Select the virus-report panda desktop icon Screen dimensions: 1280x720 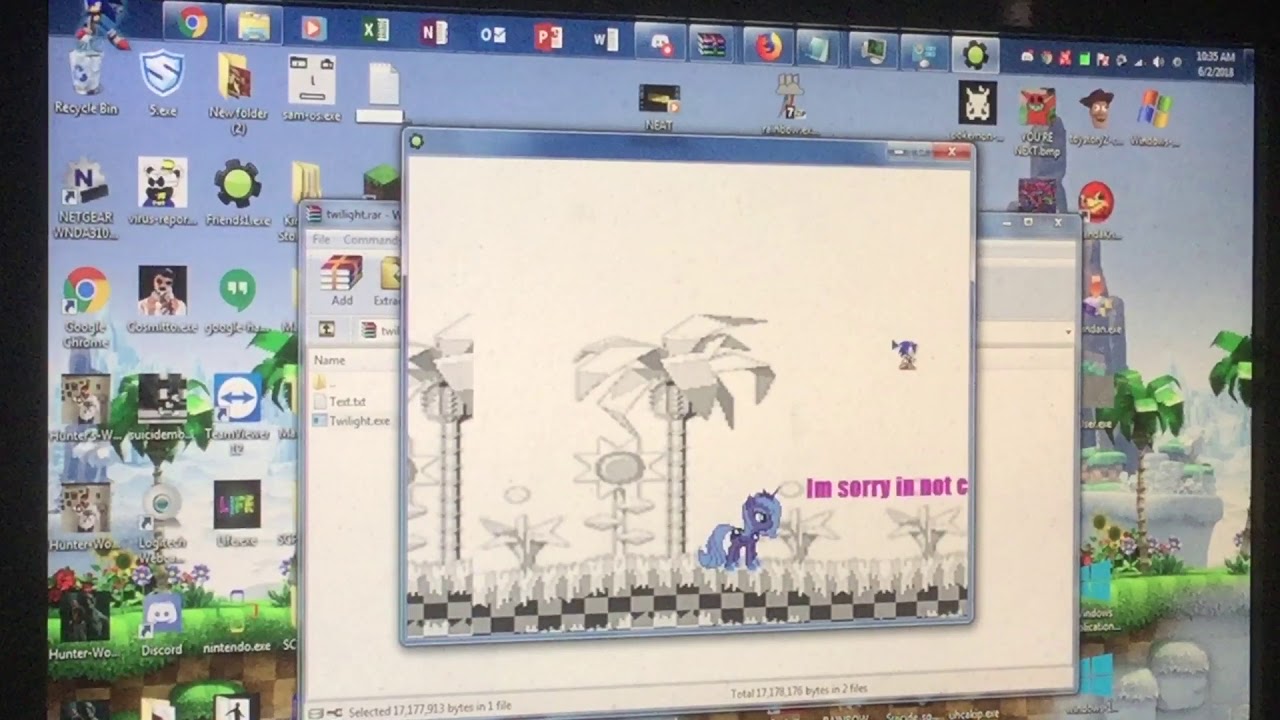[162, 191]
